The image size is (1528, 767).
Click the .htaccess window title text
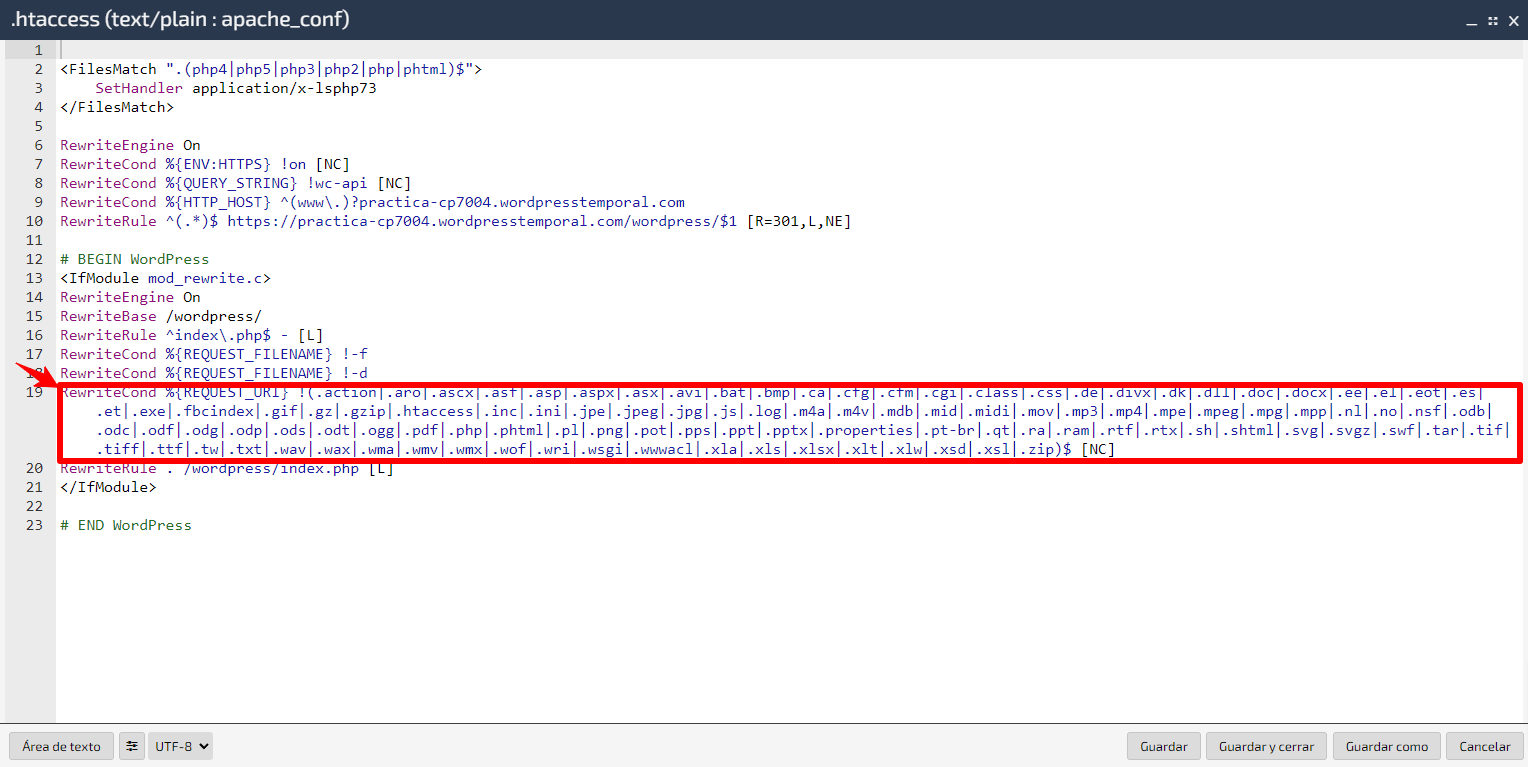(x=180, y=20)
